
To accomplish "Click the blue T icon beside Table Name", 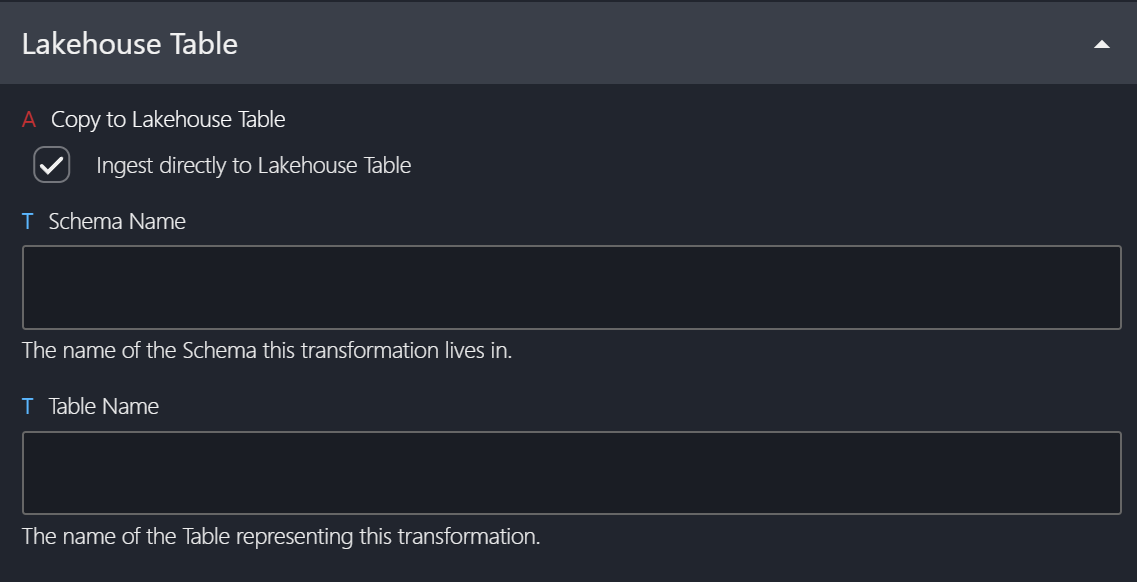I will click(27, 407).
